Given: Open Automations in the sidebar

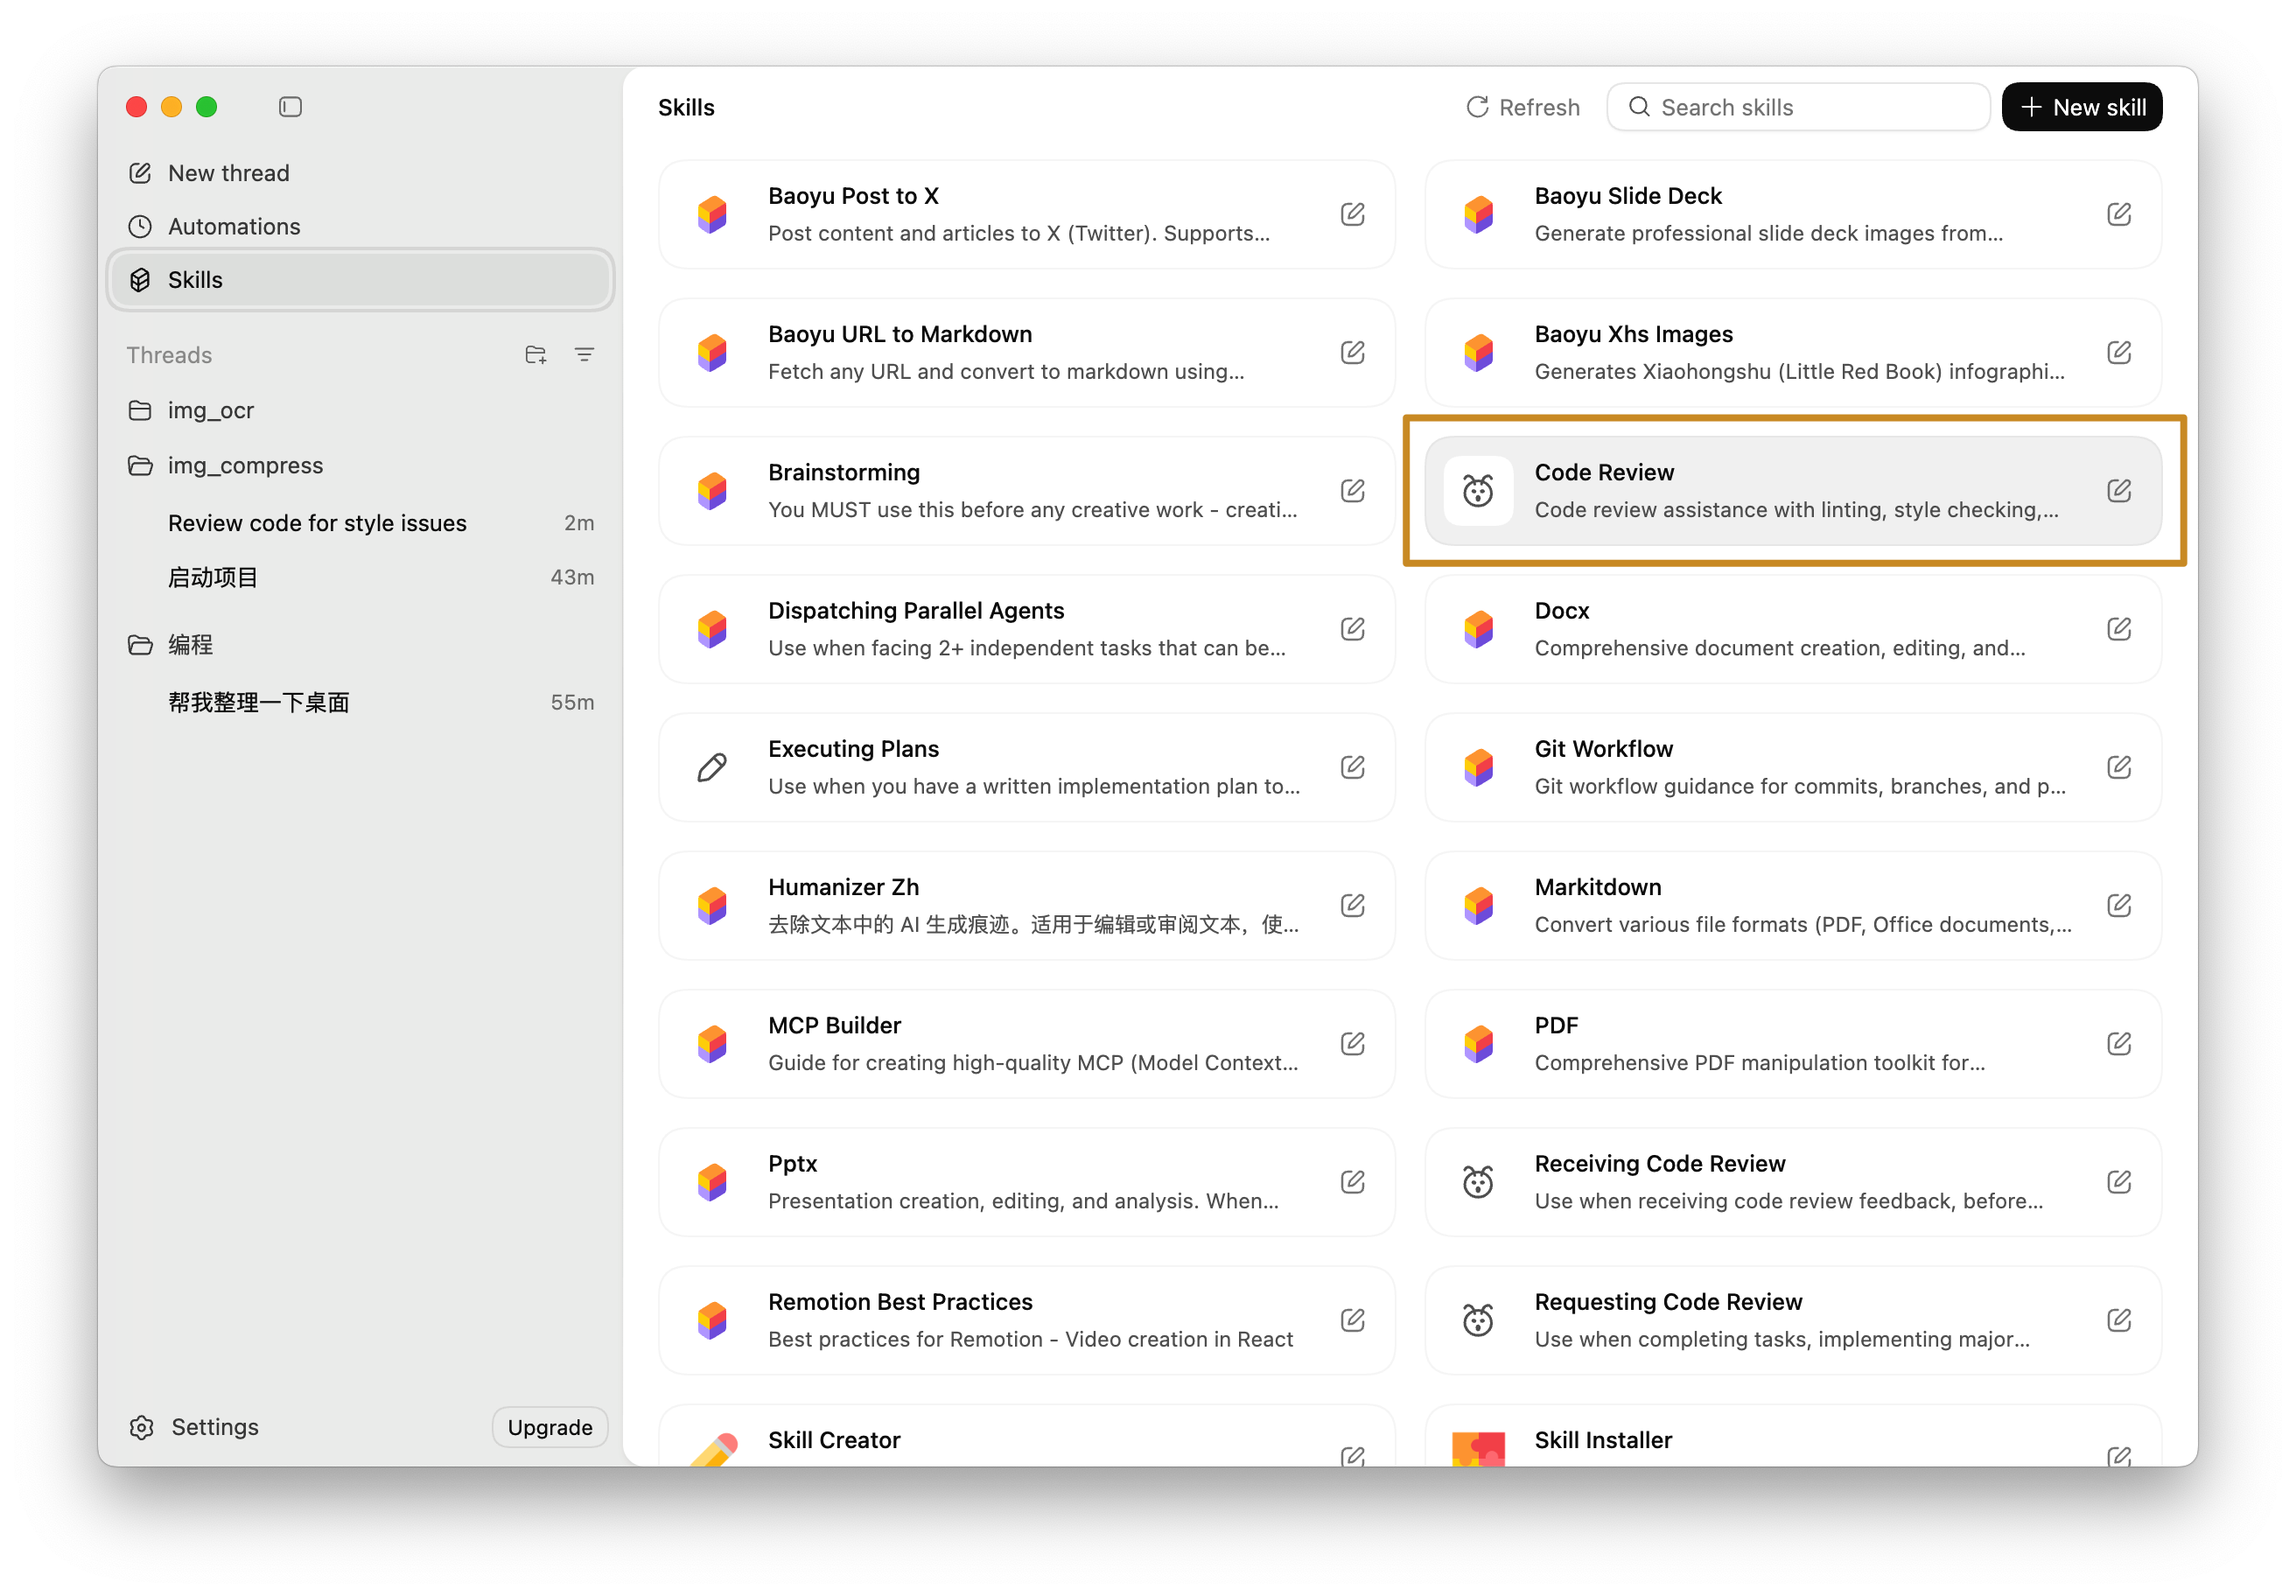Looking at the screenshot, I should tap(234, 227).
